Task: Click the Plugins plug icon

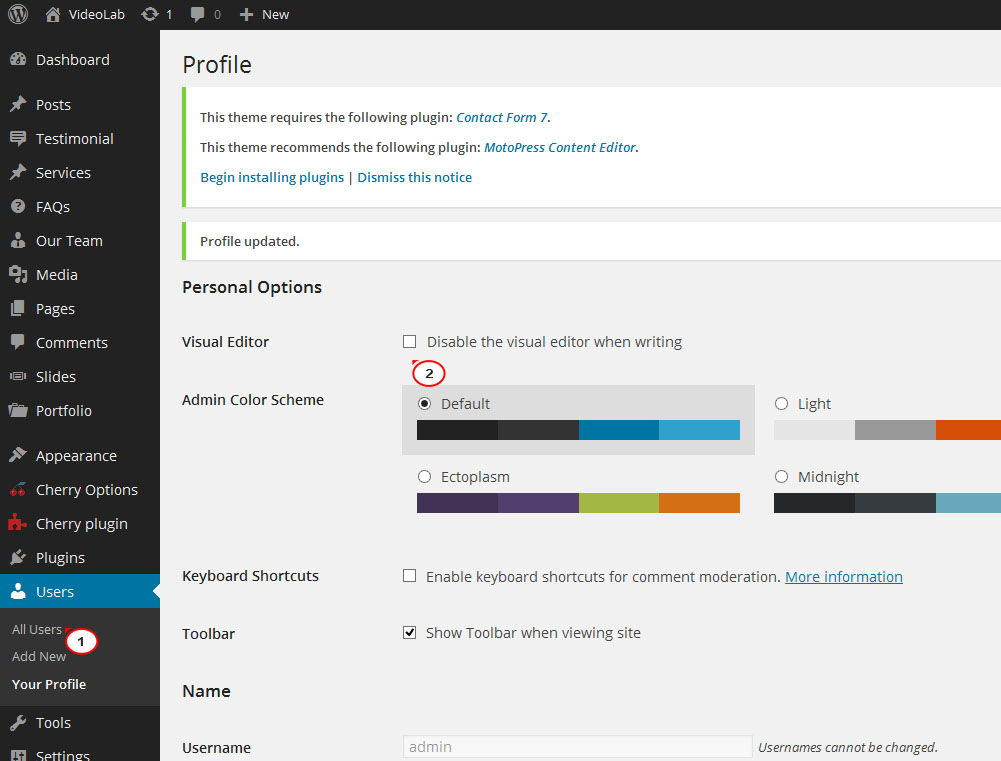Action: click(x=18, y=557)
